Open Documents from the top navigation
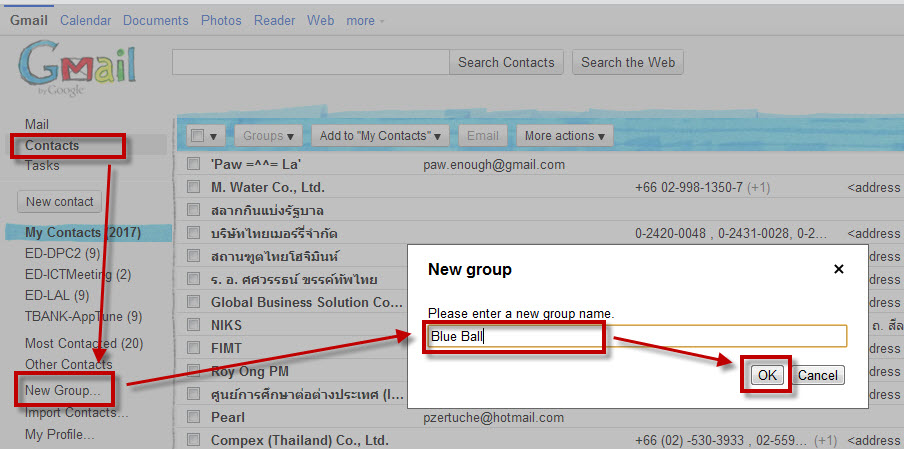The image size is (904, 449). 156,21
